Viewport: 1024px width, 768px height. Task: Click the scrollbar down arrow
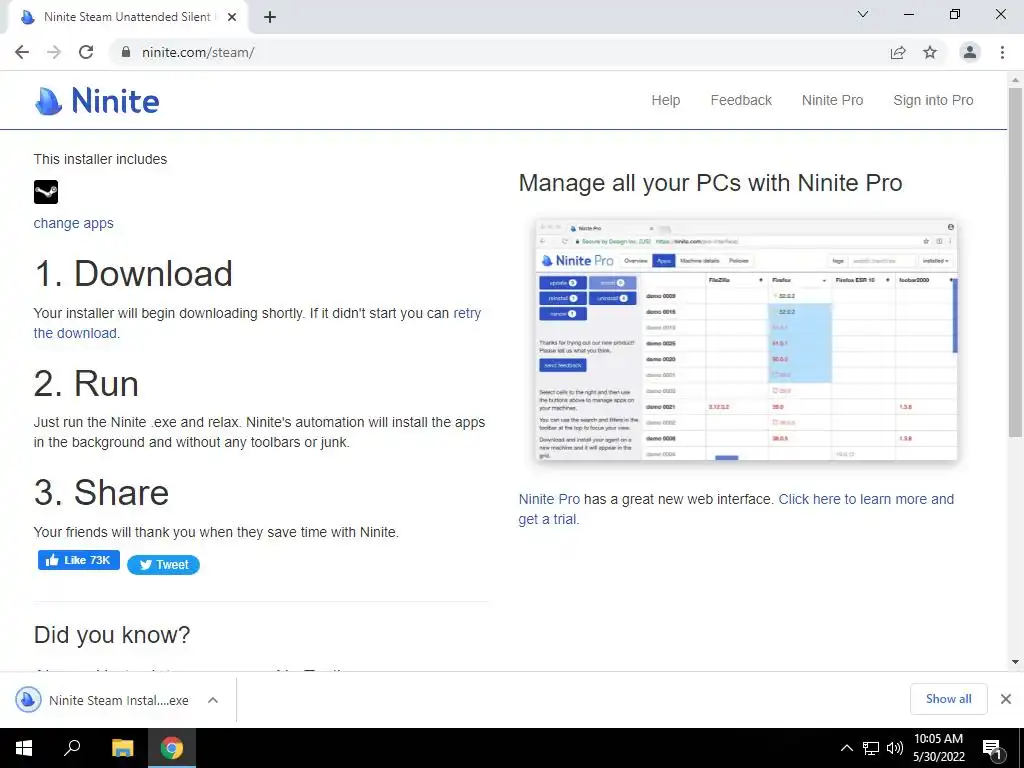click(1015, 662)
